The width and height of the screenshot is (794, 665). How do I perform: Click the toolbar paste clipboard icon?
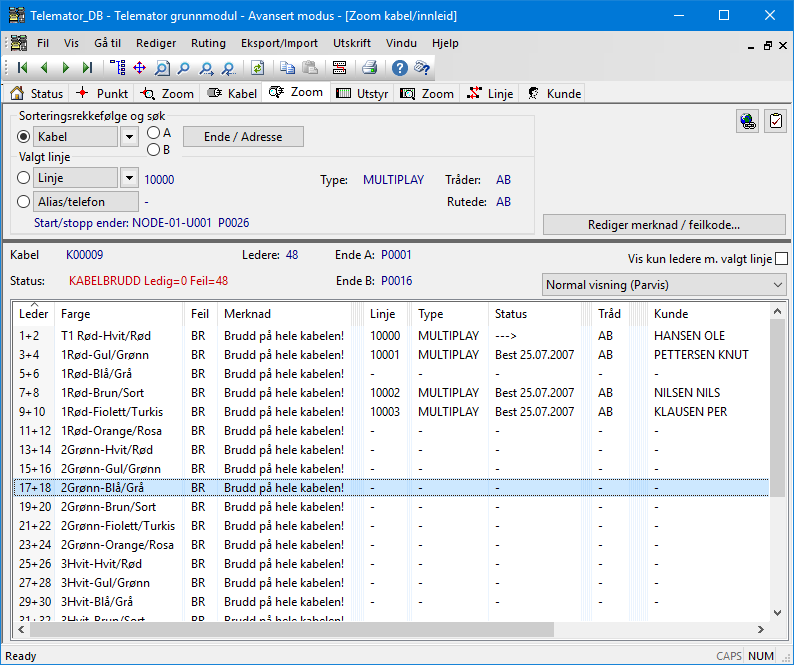309,67
